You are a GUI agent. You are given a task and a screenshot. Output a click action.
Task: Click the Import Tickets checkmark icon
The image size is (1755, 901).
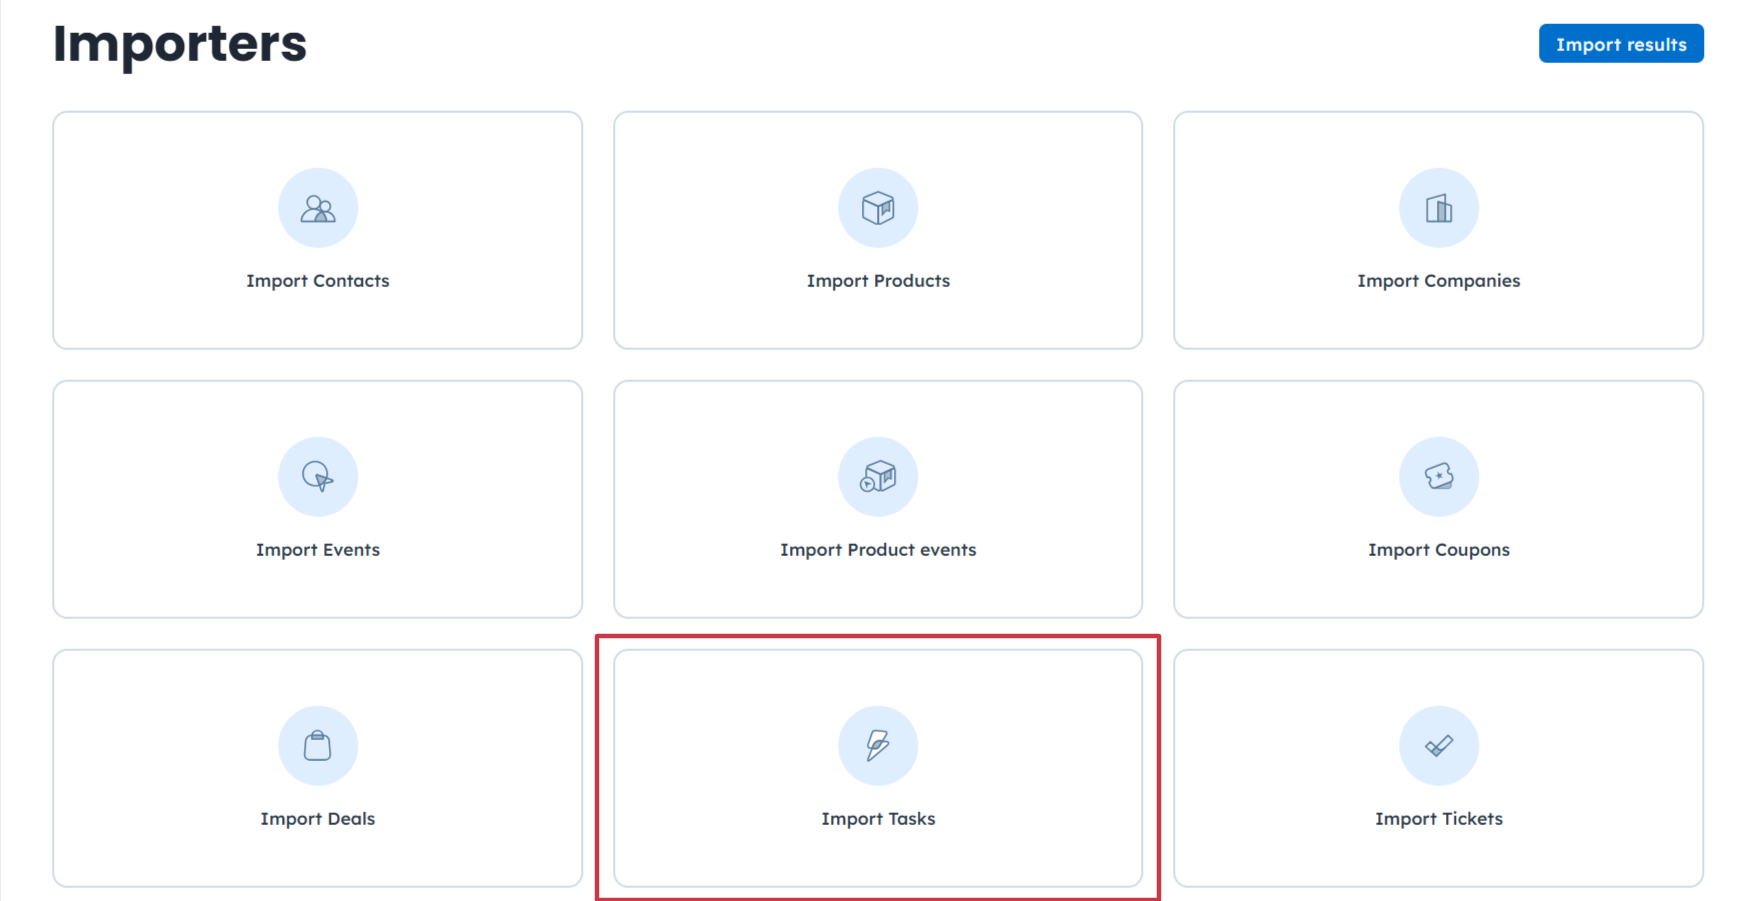(x=1439, y=746)
